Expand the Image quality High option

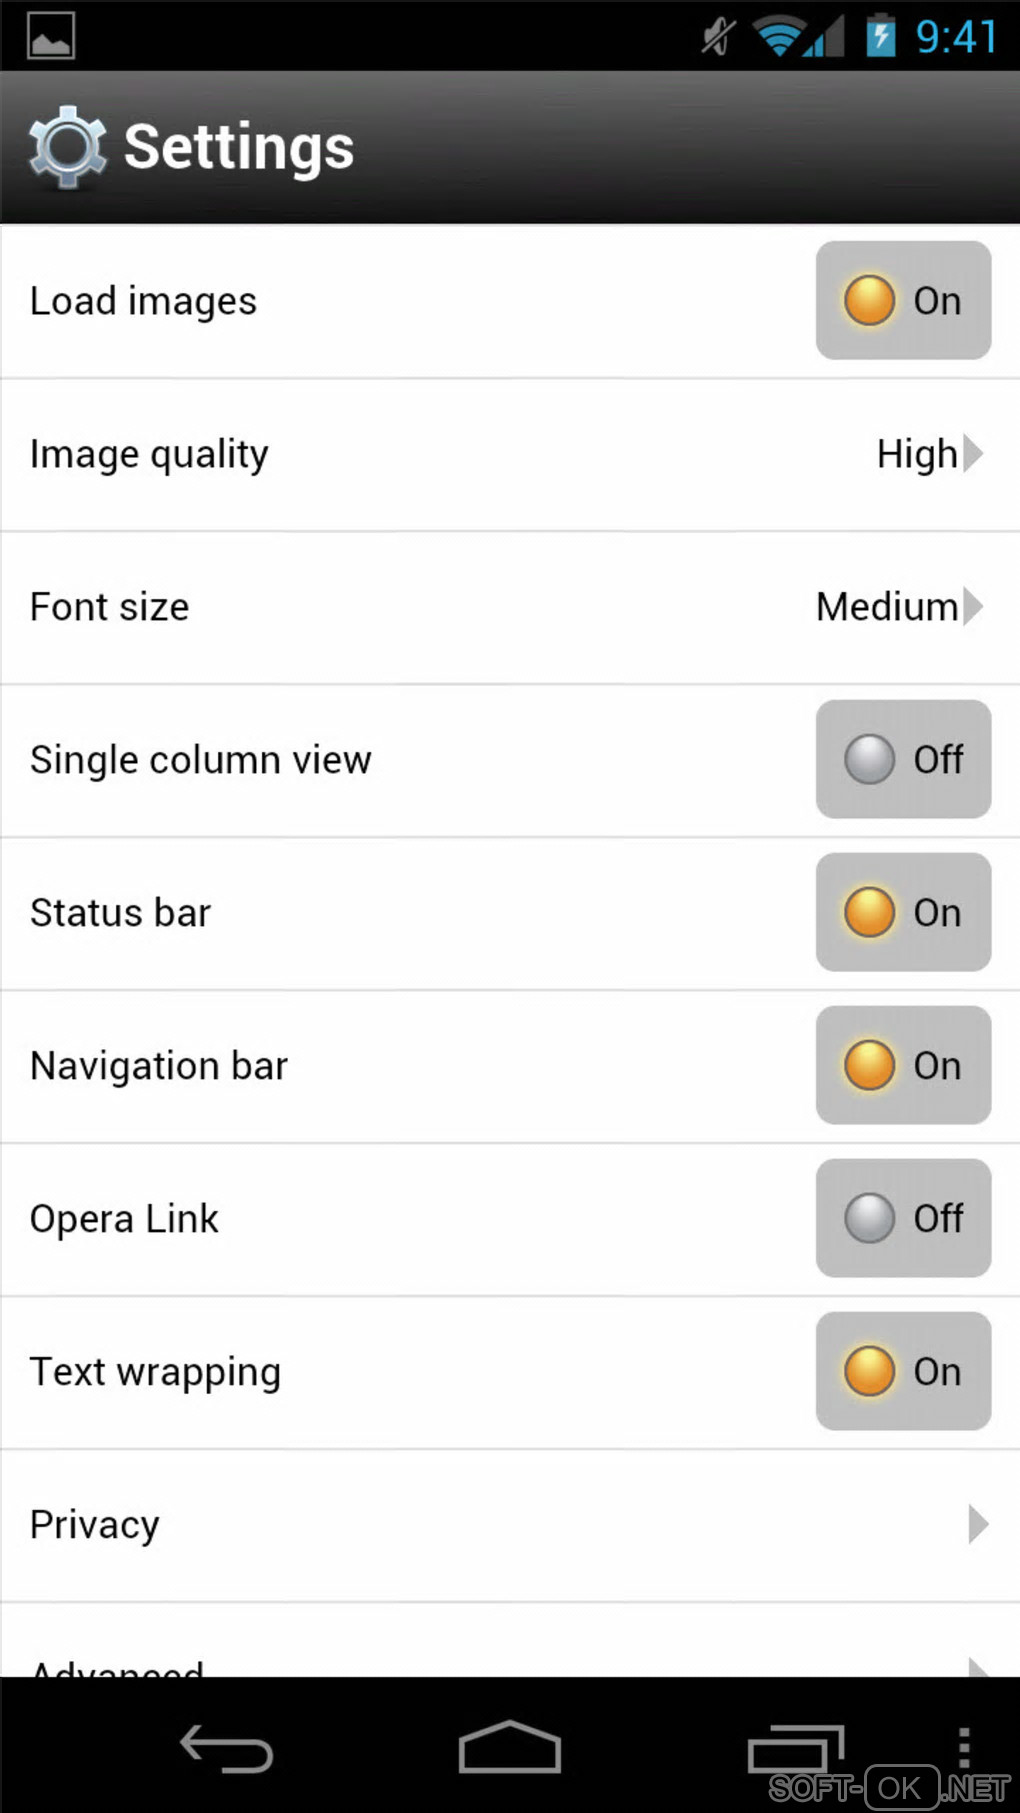click(929, 454)
